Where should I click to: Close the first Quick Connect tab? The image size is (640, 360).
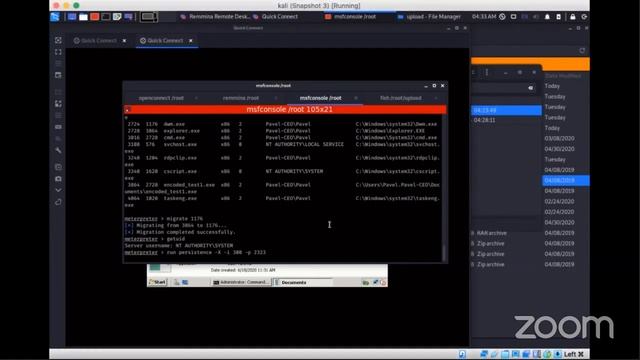(124, 40)
